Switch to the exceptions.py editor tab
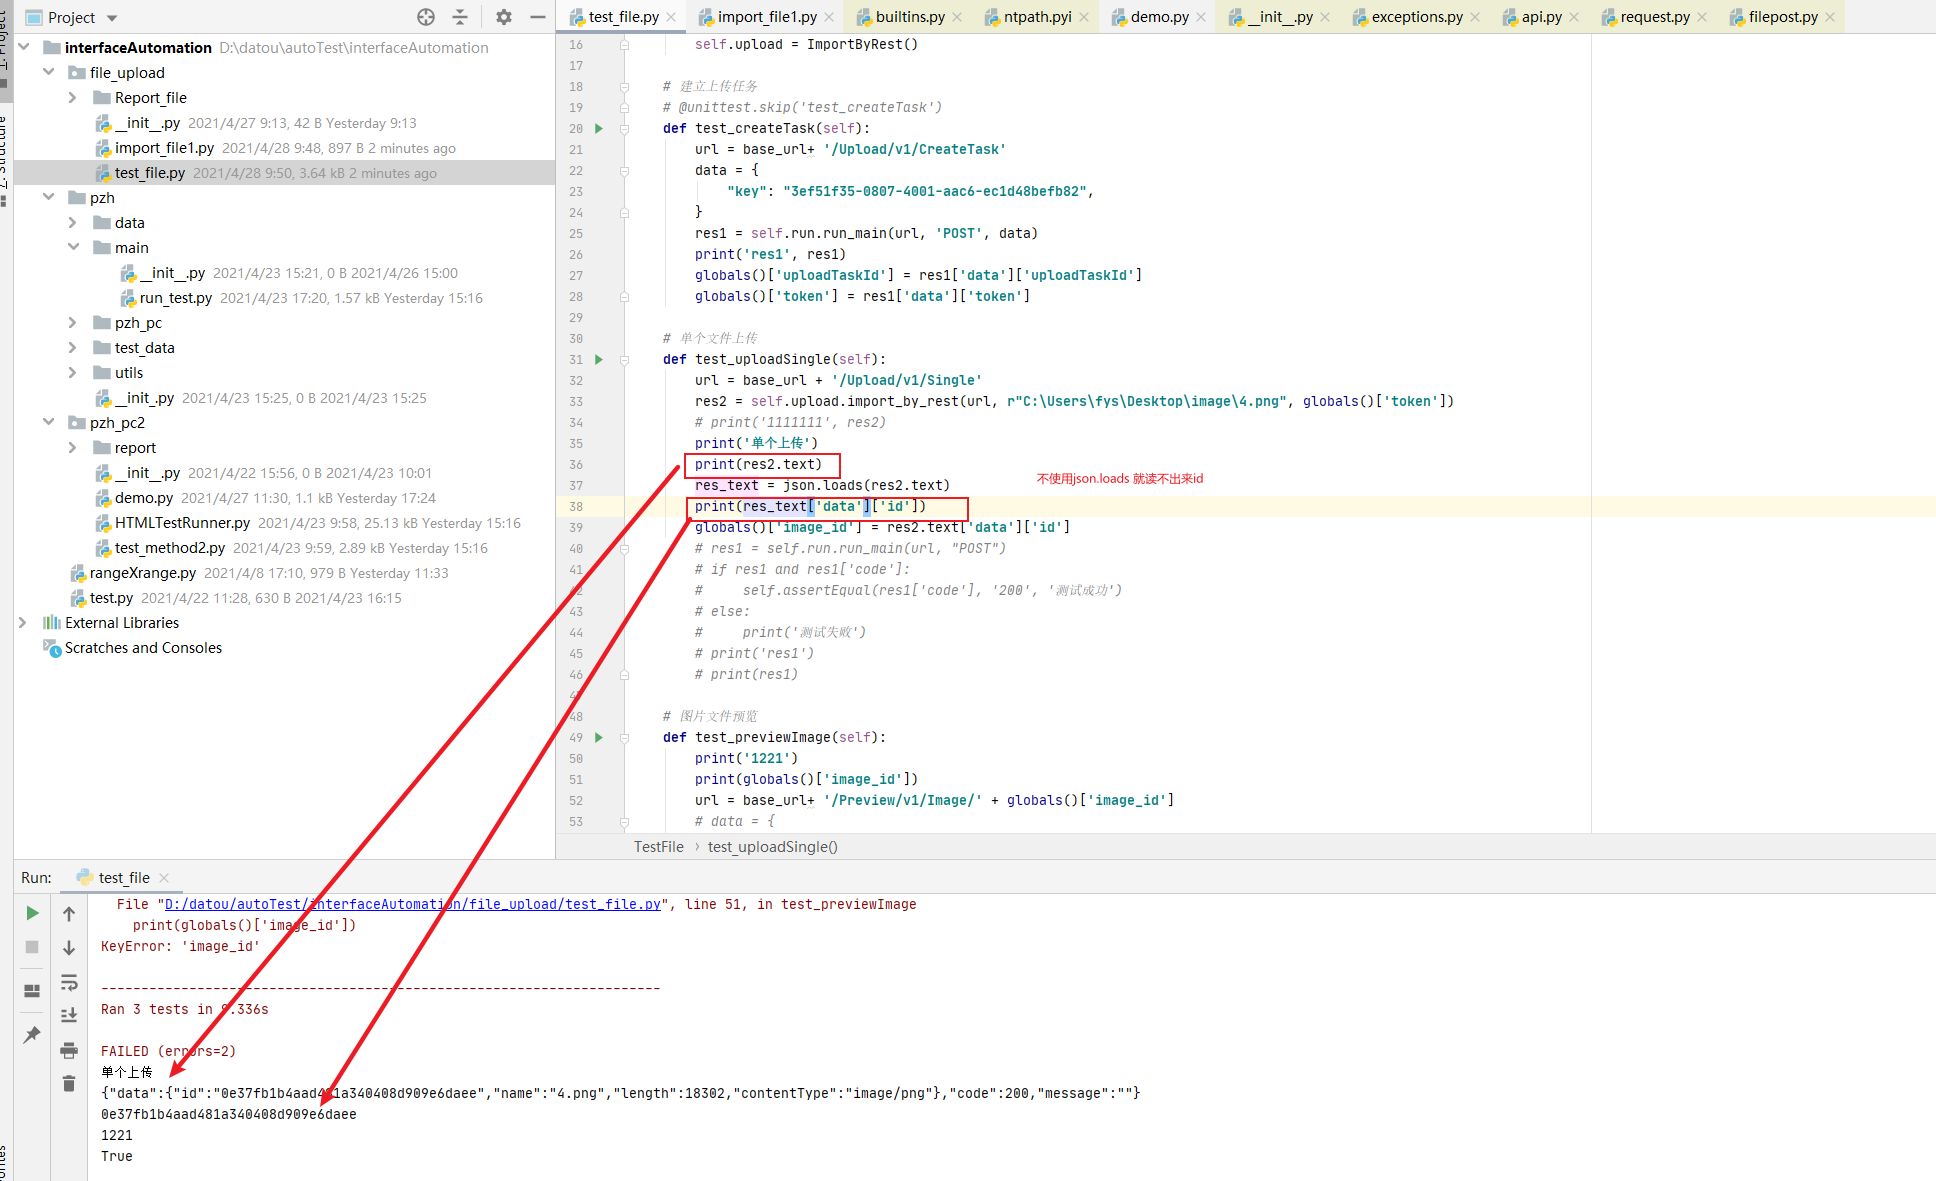Image resolution: width=1936 pixels, height=1181 pixels. click(1414, 17)
